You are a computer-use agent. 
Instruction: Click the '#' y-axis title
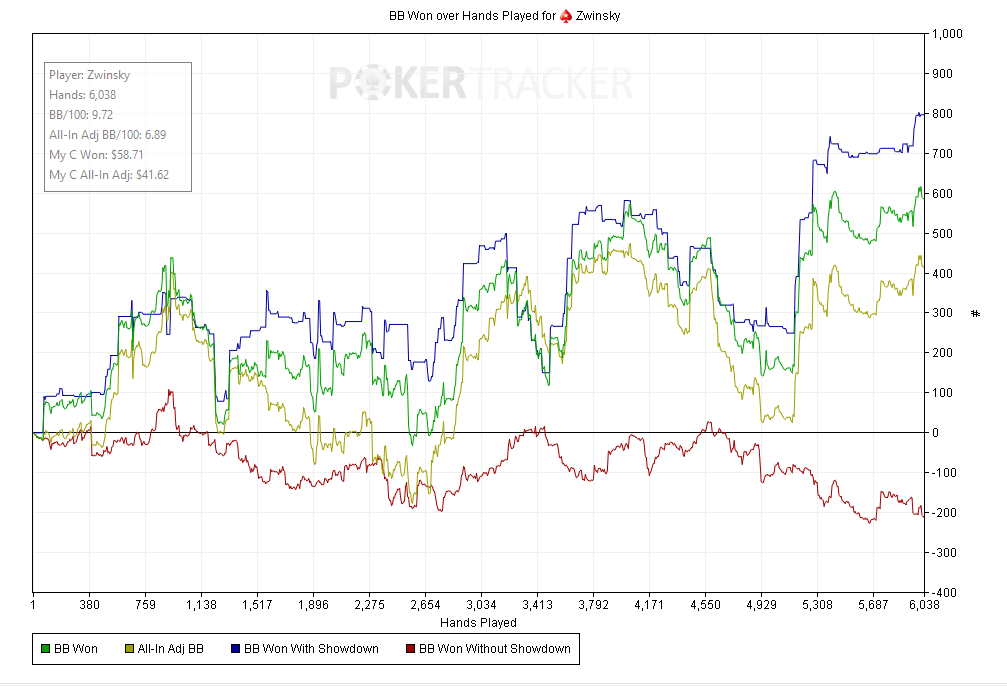(976, 313)
